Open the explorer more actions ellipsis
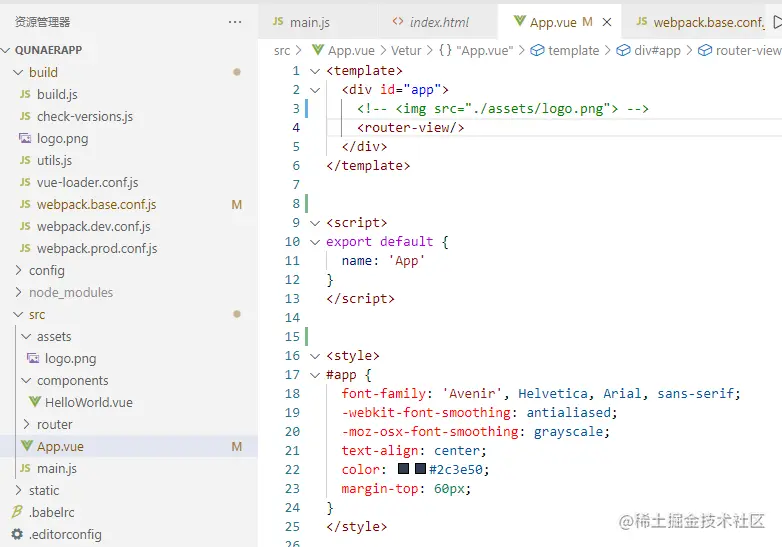Screen dimensions: 782x547 tap(235, 22)
